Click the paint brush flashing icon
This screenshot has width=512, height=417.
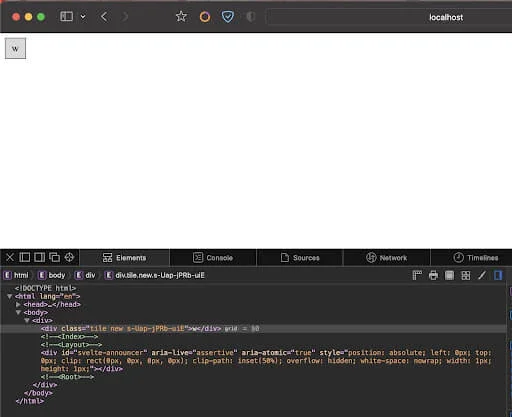pyautogui.click(x=482, y=275)
